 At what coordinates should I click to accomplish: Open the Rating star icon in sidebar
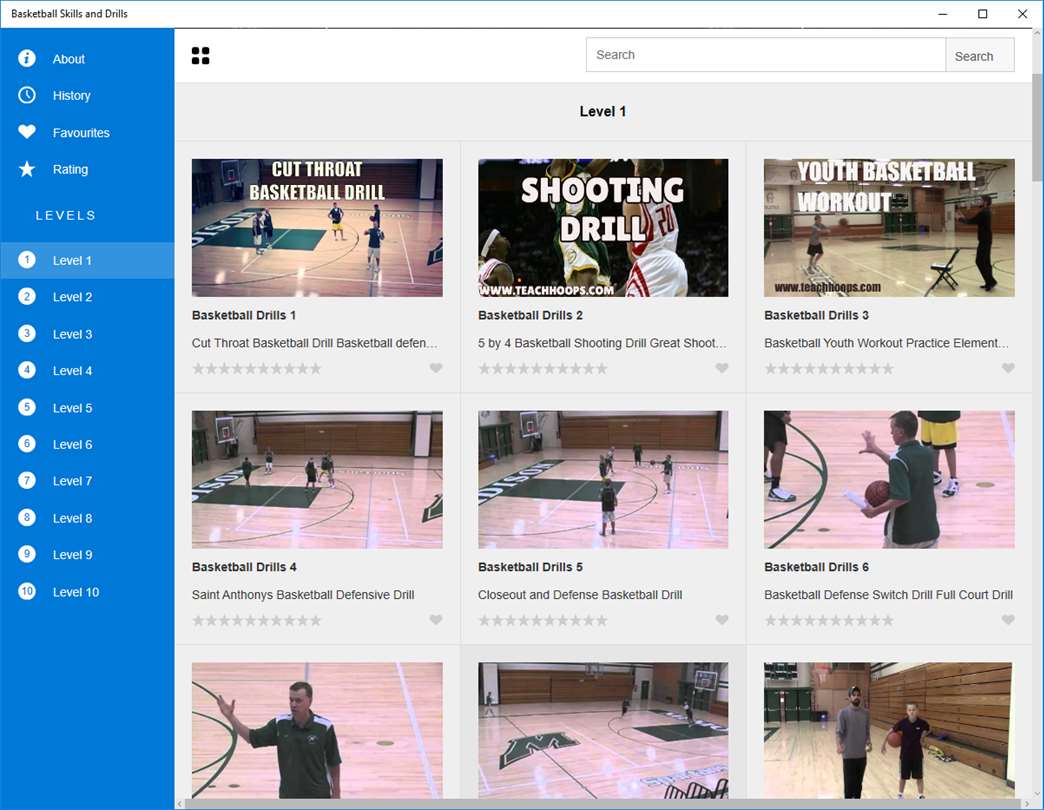27,169
